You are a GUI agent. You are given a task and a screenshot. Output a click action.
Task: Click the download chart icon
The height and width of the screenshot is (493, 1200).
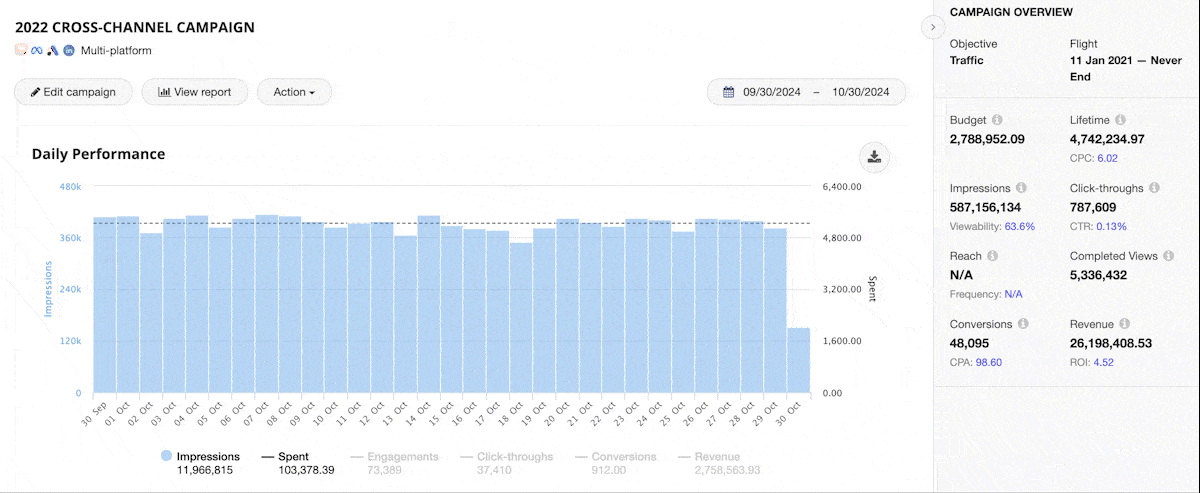pyautogui.click(x=874, y=156)
